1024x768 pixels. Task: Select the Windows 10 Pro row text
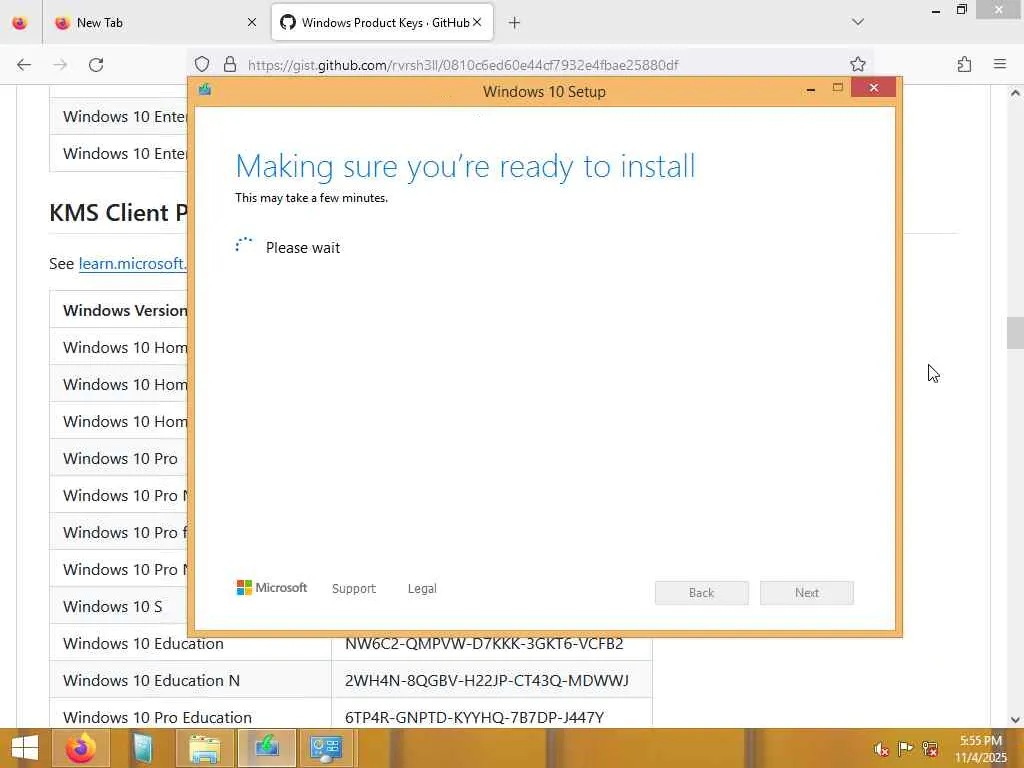(x=120, y=458)
